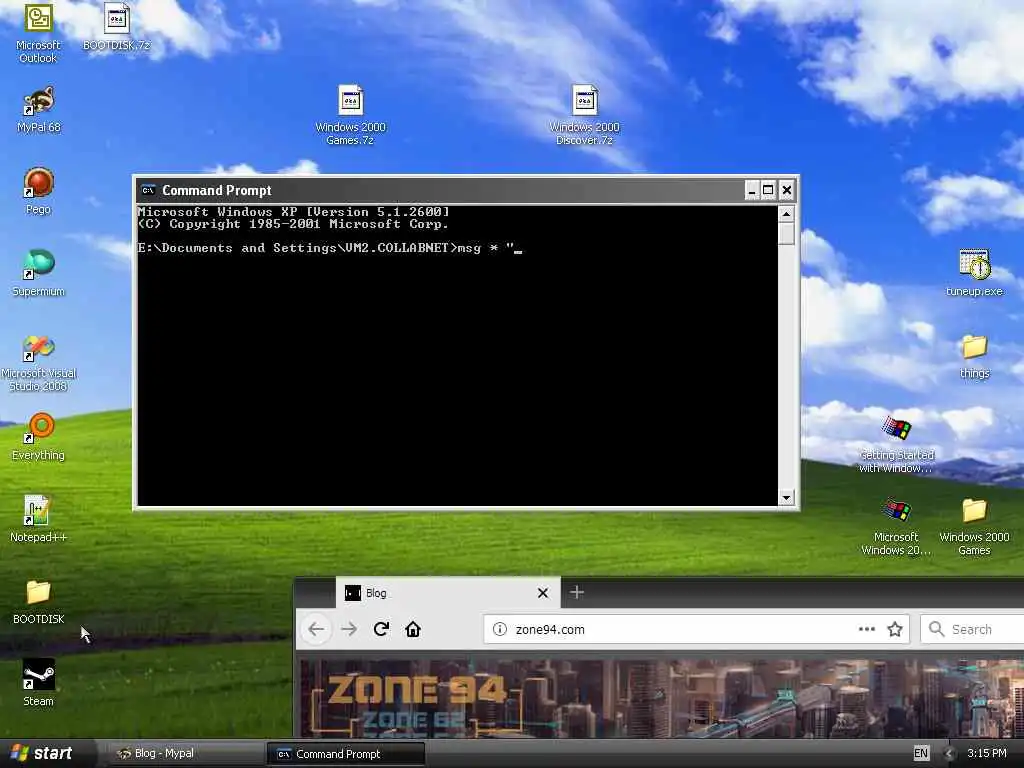This screenshot has width=1024, height=768.
Task: Open a new browser tab
Action: [x=577, y=592]
